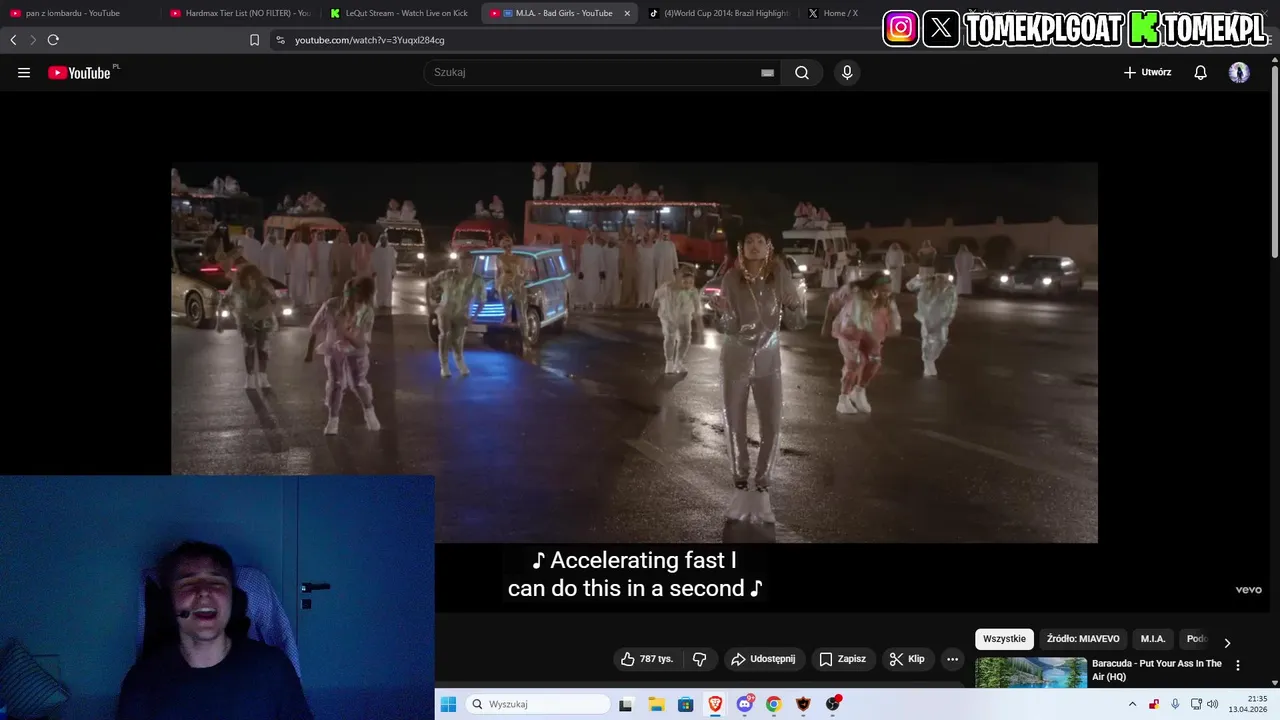Open options menu for the Baracuda video
Viewport: 1280px width, 720px height.
pos(1238,665)
